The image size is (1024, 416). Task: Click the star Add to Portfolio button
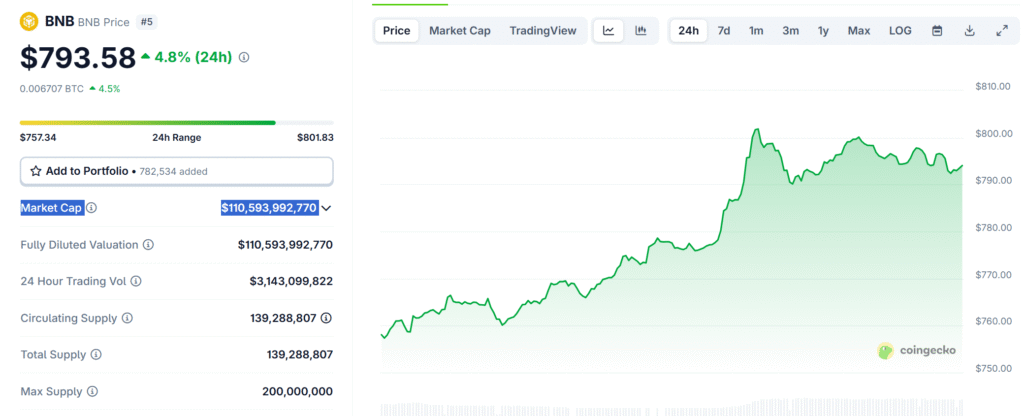click(177, 171)
